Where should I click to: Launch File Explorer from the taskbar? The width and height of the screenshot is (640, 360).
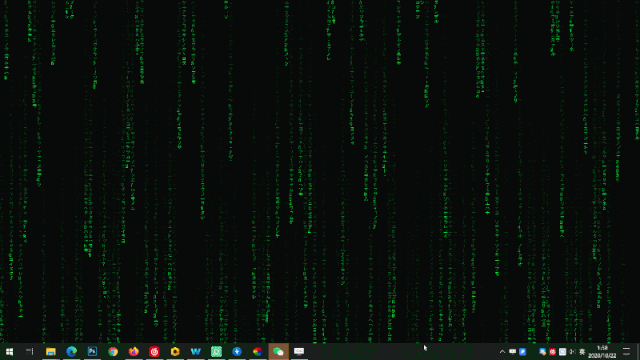pyautogui.click(x=51, y=351)
